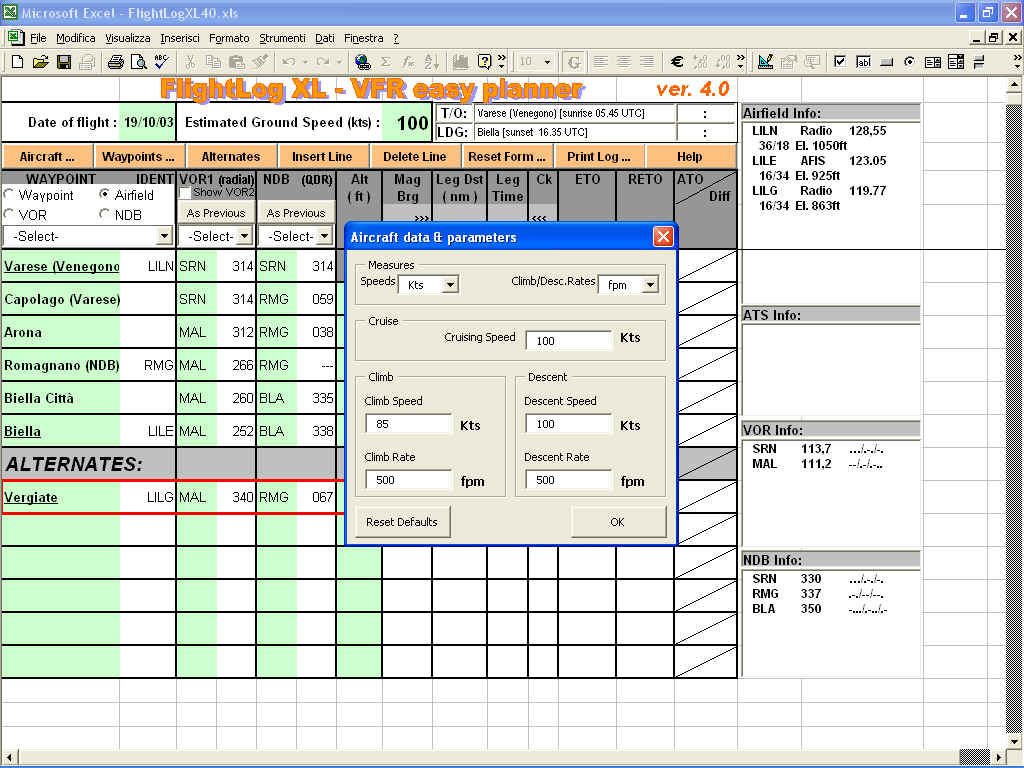The image size is (1024, 768).
Task: Toggle Design Mode ruler-and-pencil icon
Action: [x=765, y=62]
